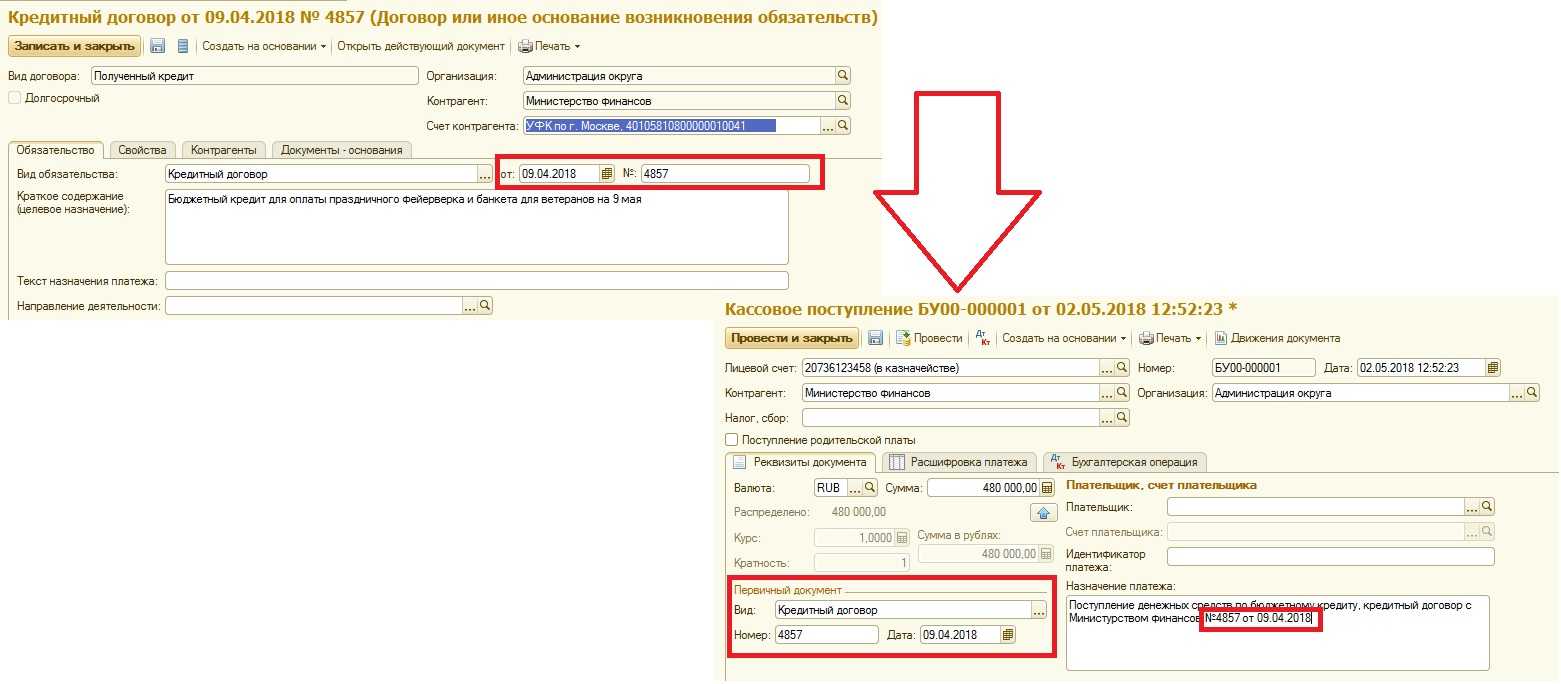Click the 'Идентификатор платежа' input field
The width and height of the screenshot is (1561, 684).
point(1330,557)
